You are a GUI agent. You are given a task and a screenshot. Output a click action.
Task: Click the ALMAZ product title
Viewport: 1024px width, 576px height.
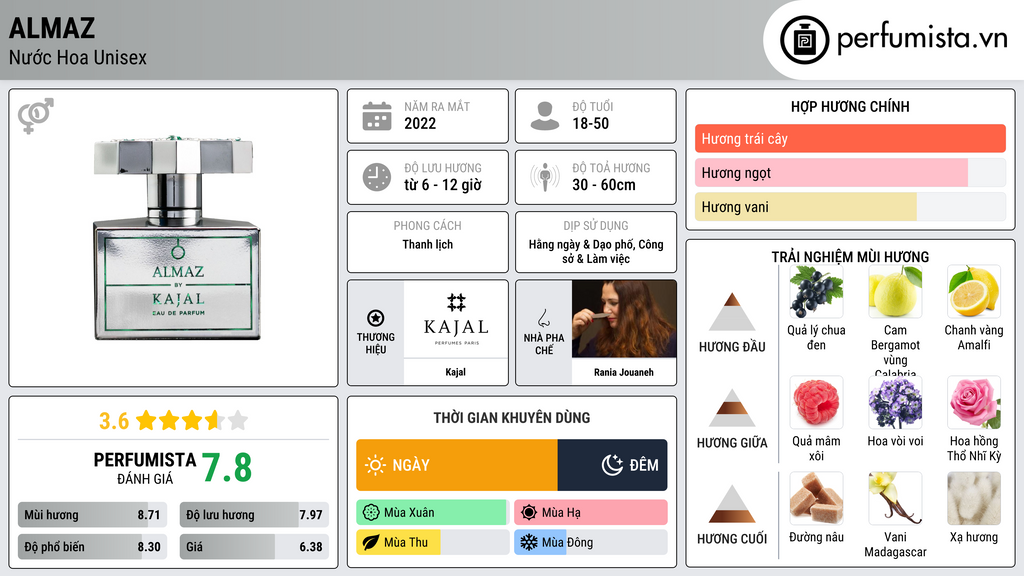tap(52, 28)
